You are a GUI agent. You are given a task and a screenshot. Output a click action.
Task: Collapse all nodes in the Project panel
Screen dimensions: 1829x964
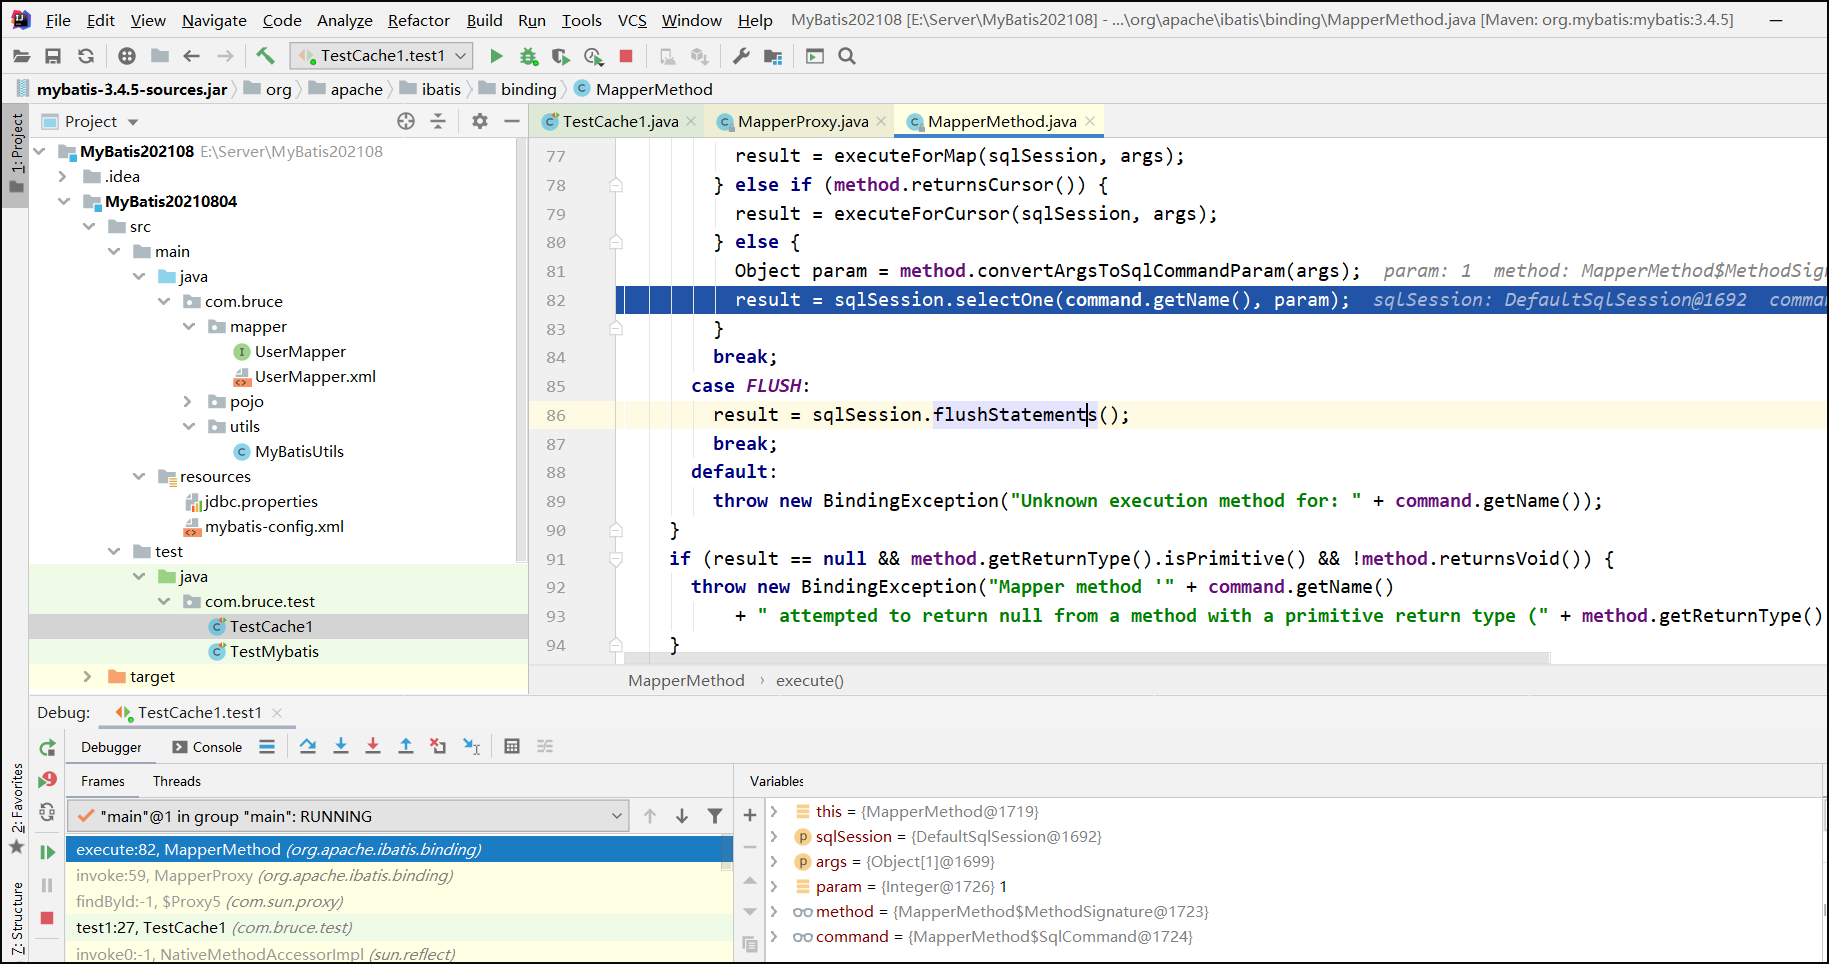[x=438, y=121]
